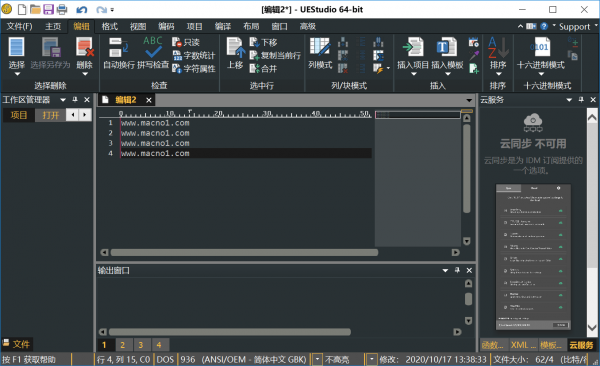Duplicate line with 复制当前行

coord(275,56)
